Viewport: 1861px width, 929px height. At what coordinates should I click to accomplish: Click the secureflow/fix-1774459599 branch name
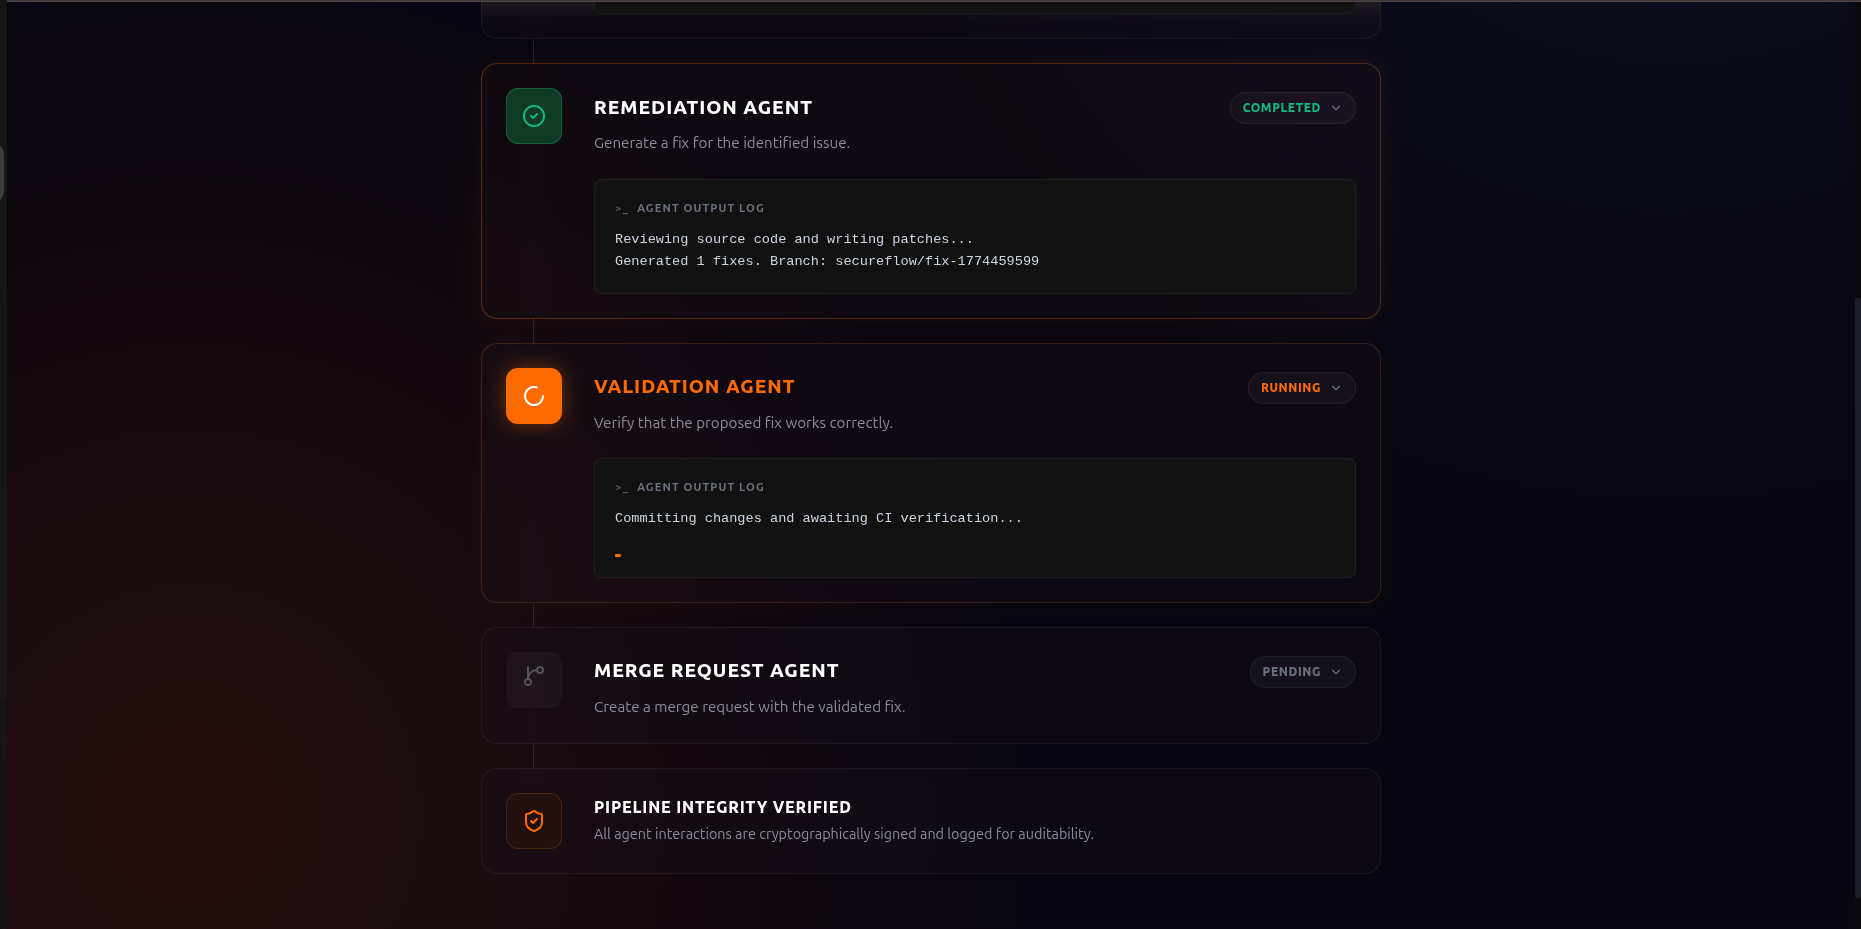point(937,261)
